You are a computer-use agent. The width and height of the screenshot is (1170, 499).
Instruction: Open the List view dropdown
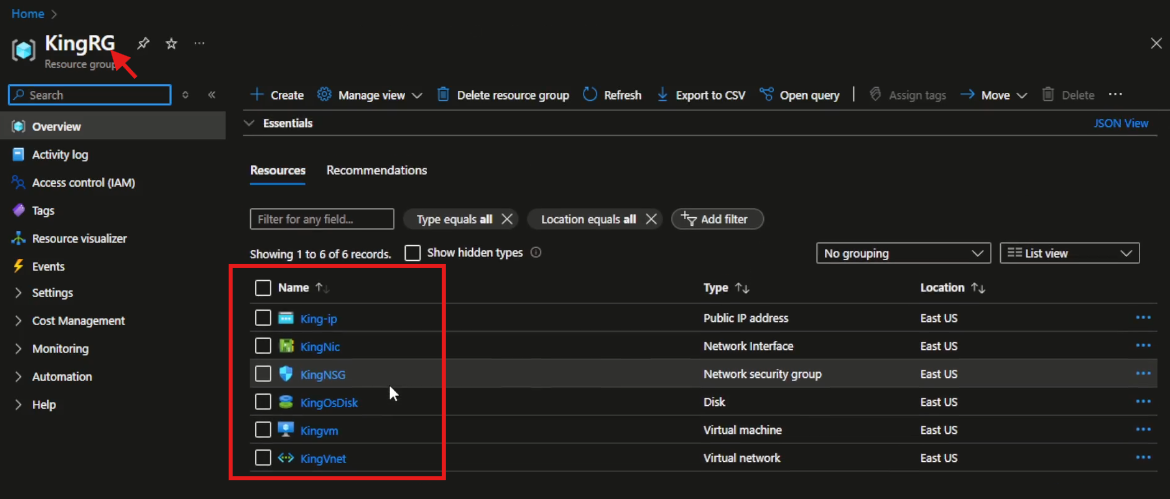(1069, 254)
